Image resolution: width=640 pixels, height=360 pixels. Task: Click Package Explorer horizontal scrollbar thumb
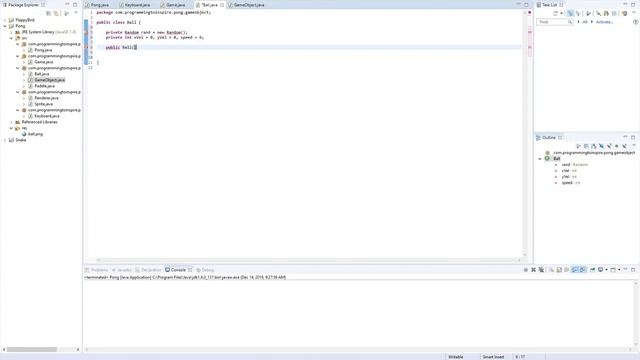coord(32,349)
